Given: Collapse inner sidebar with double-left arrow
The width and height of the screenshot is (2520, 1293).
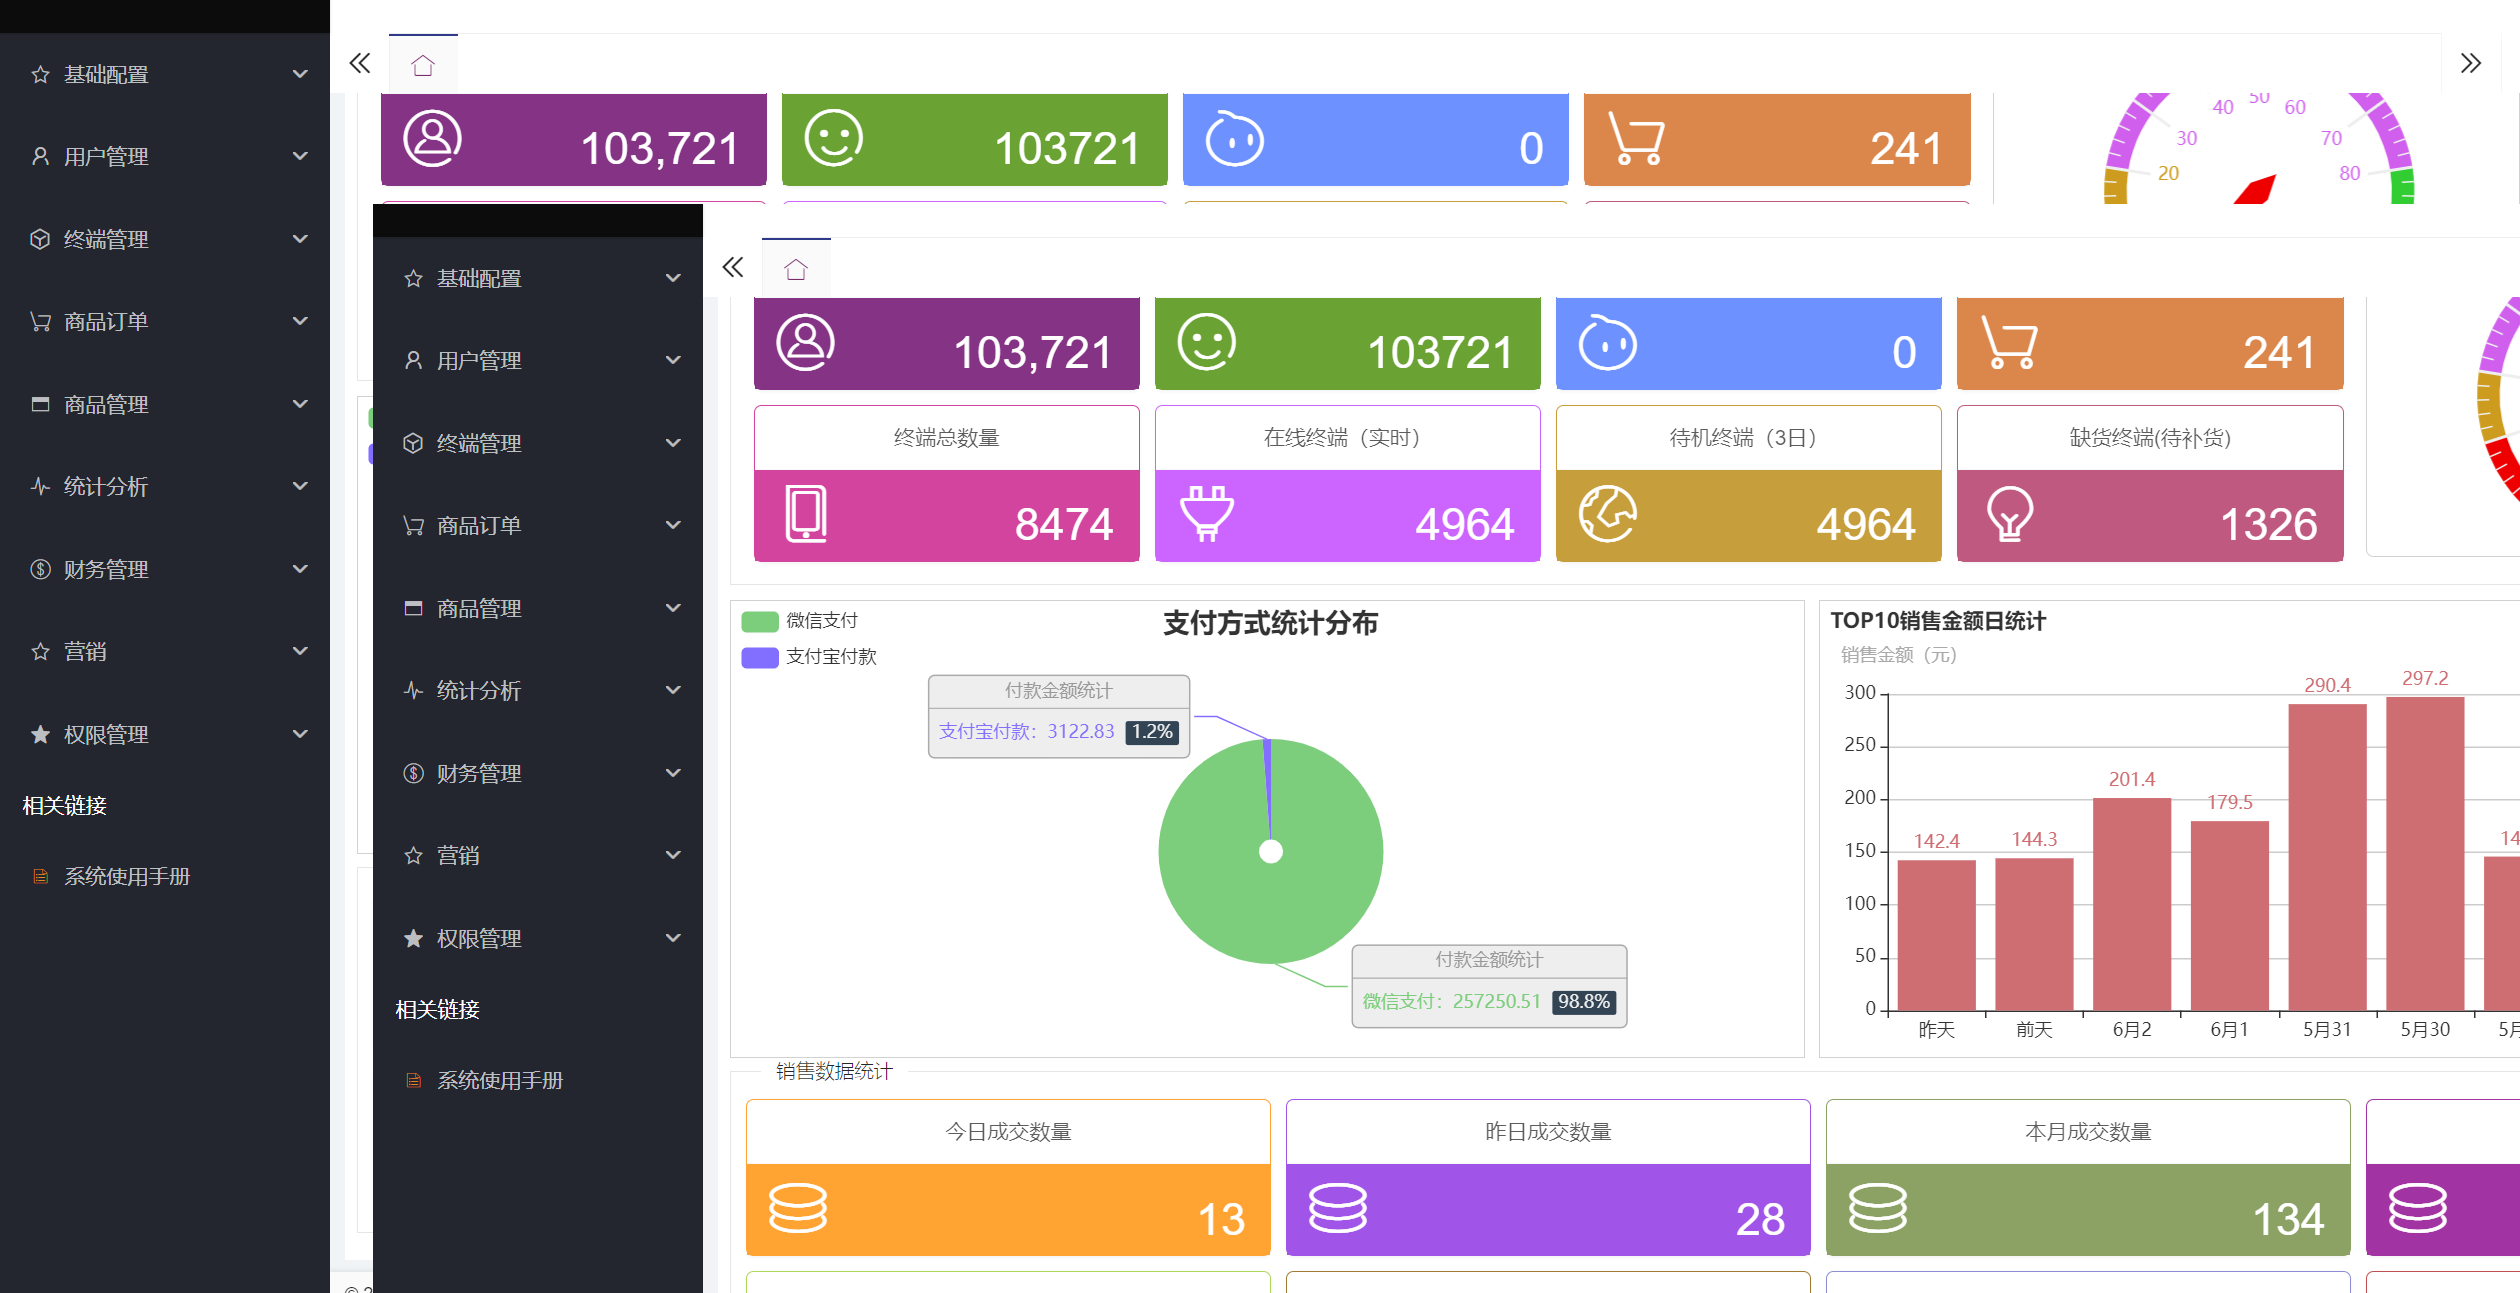Looking at the screenshot, I should (x=733, y=267).
